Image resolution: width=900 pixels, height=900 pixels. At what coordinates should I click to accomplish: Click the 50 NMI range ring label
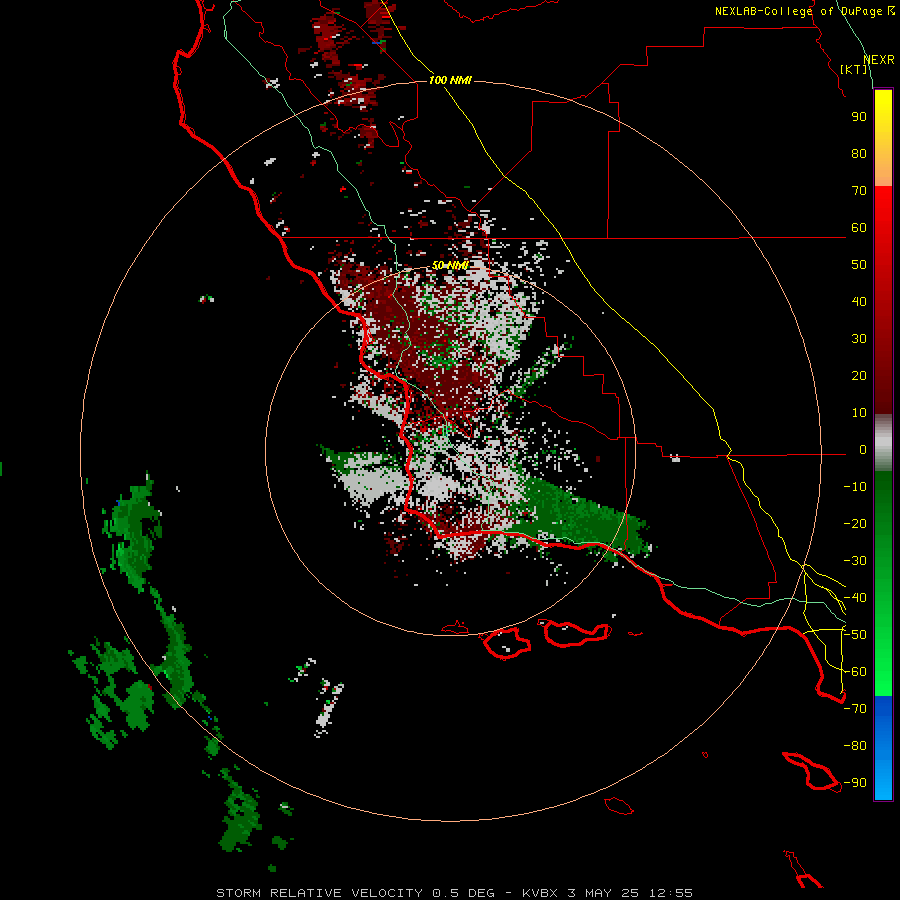click(450, 265)
